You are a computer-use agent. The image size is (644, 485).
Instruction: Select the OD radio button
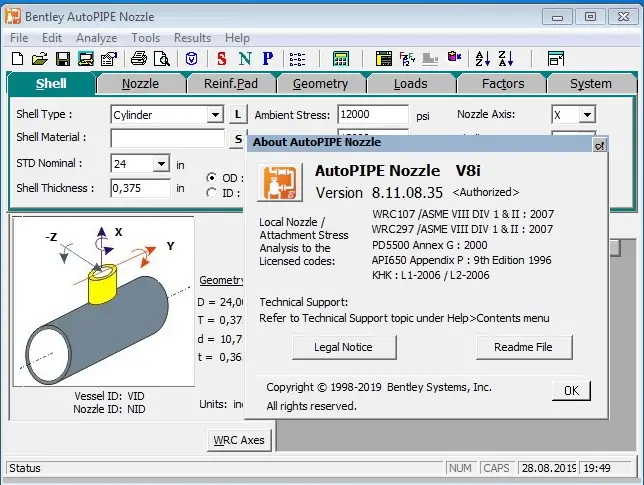pos(212,177)
